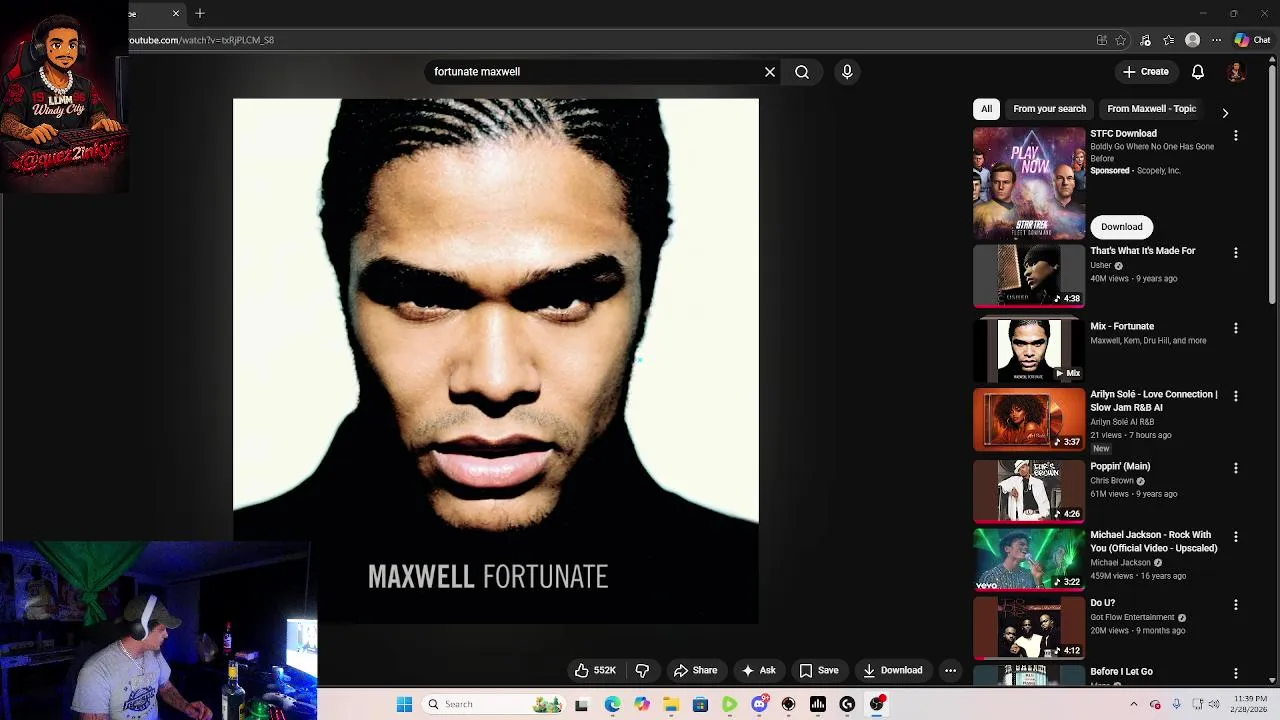Open options menu for Poppin' (Main)

[1236, 468]
